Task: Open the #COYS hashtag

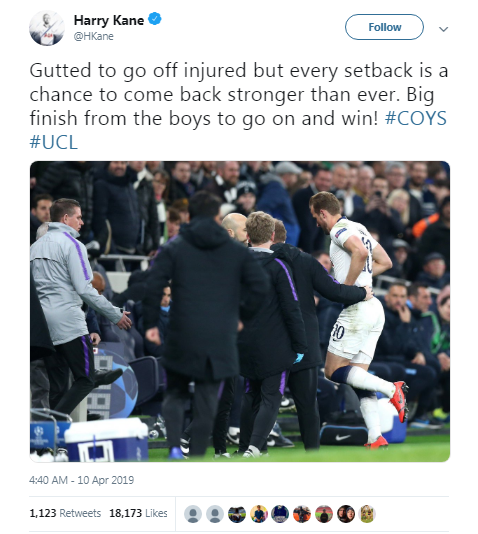Action: (416, 118)
